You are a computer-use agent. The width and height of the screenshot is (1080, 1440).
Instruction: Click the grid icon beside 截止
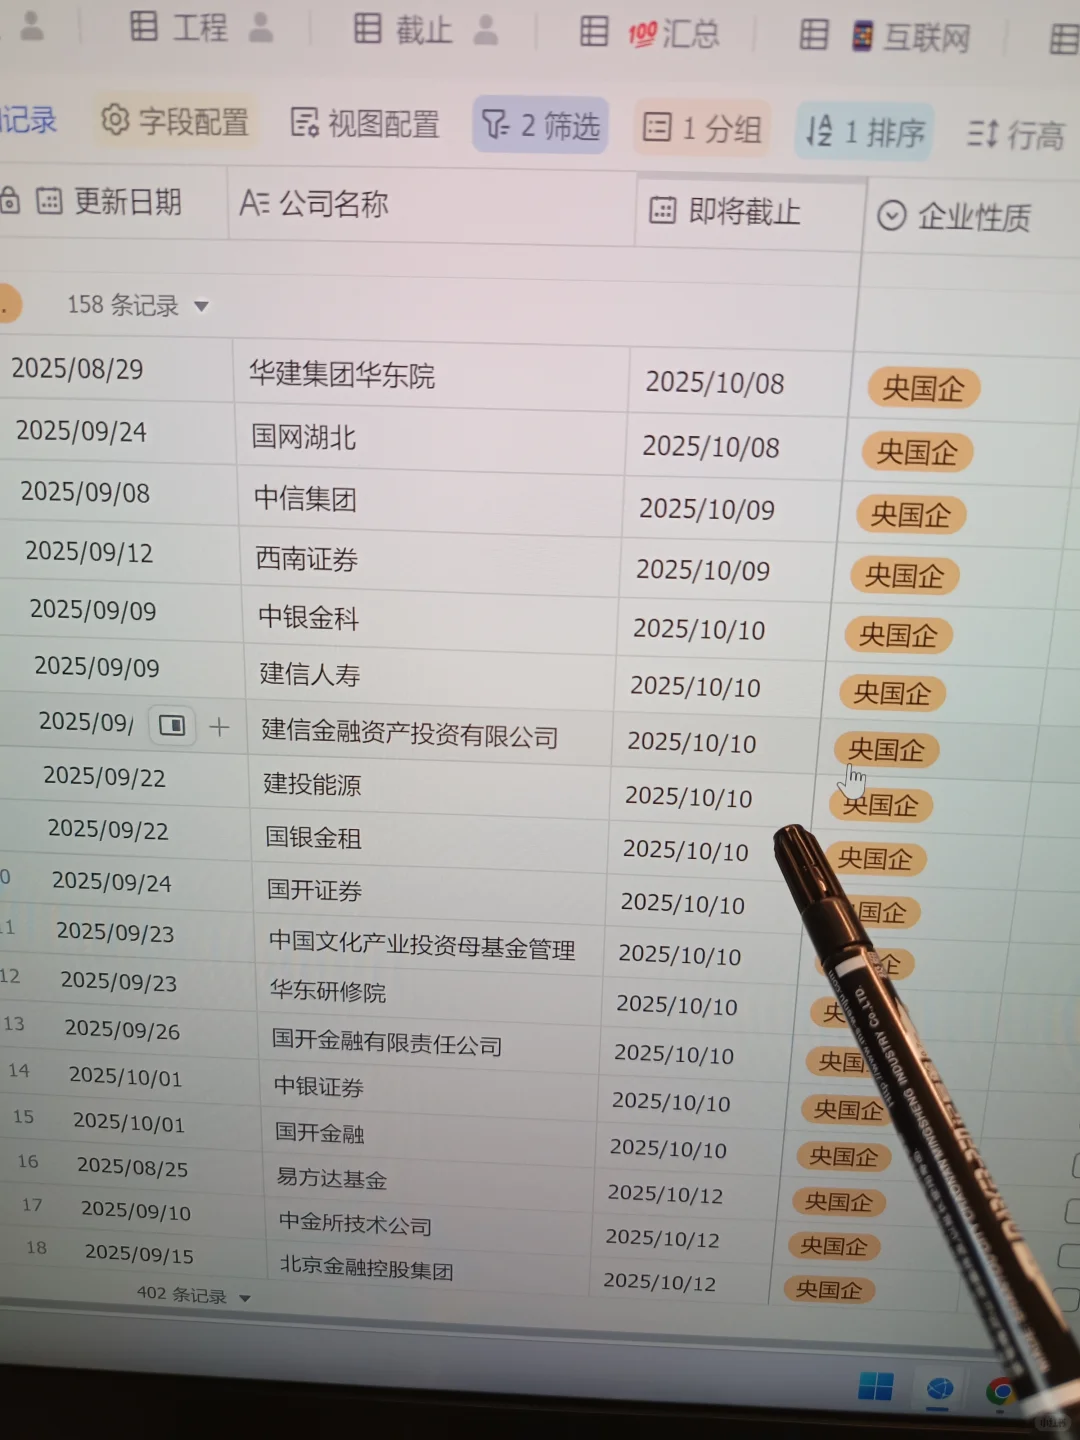tap(368, 29)
